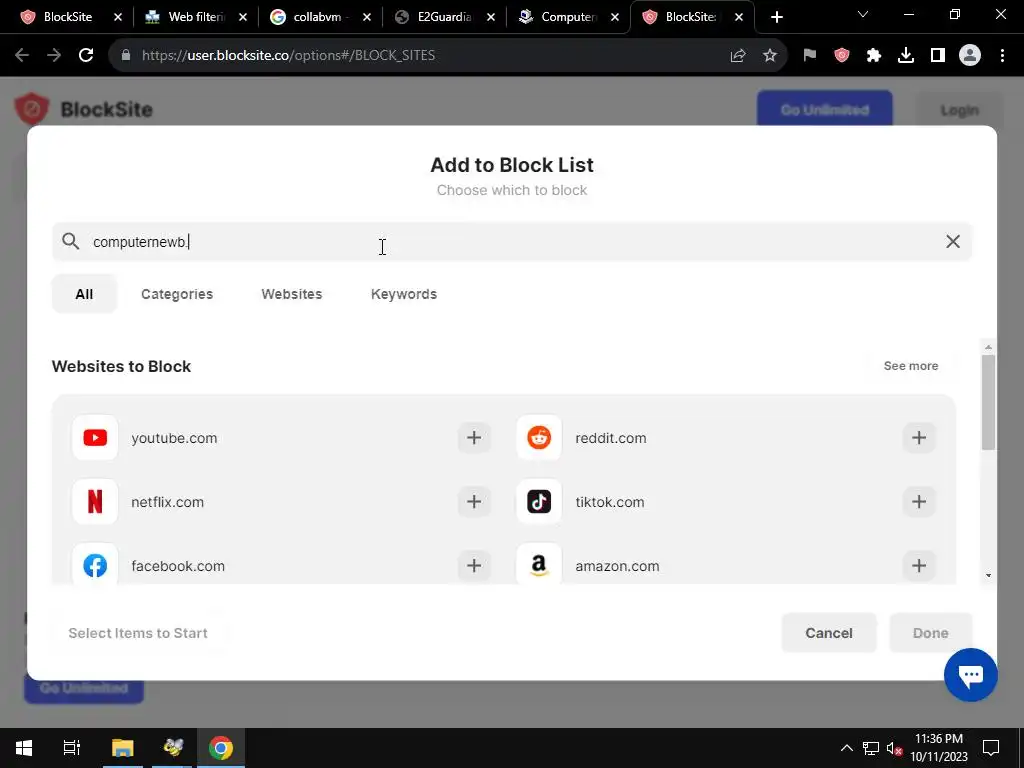The height and width of the screenshot is (768, 1024).
Task: Click the youtube.com text label
Action: tap(174, 438)
